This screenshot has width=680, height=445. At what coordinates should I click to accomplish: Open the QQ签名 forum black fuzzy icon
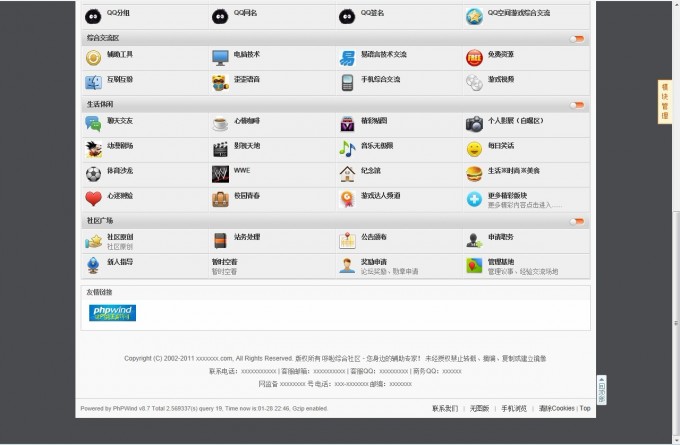pos(347,17)
